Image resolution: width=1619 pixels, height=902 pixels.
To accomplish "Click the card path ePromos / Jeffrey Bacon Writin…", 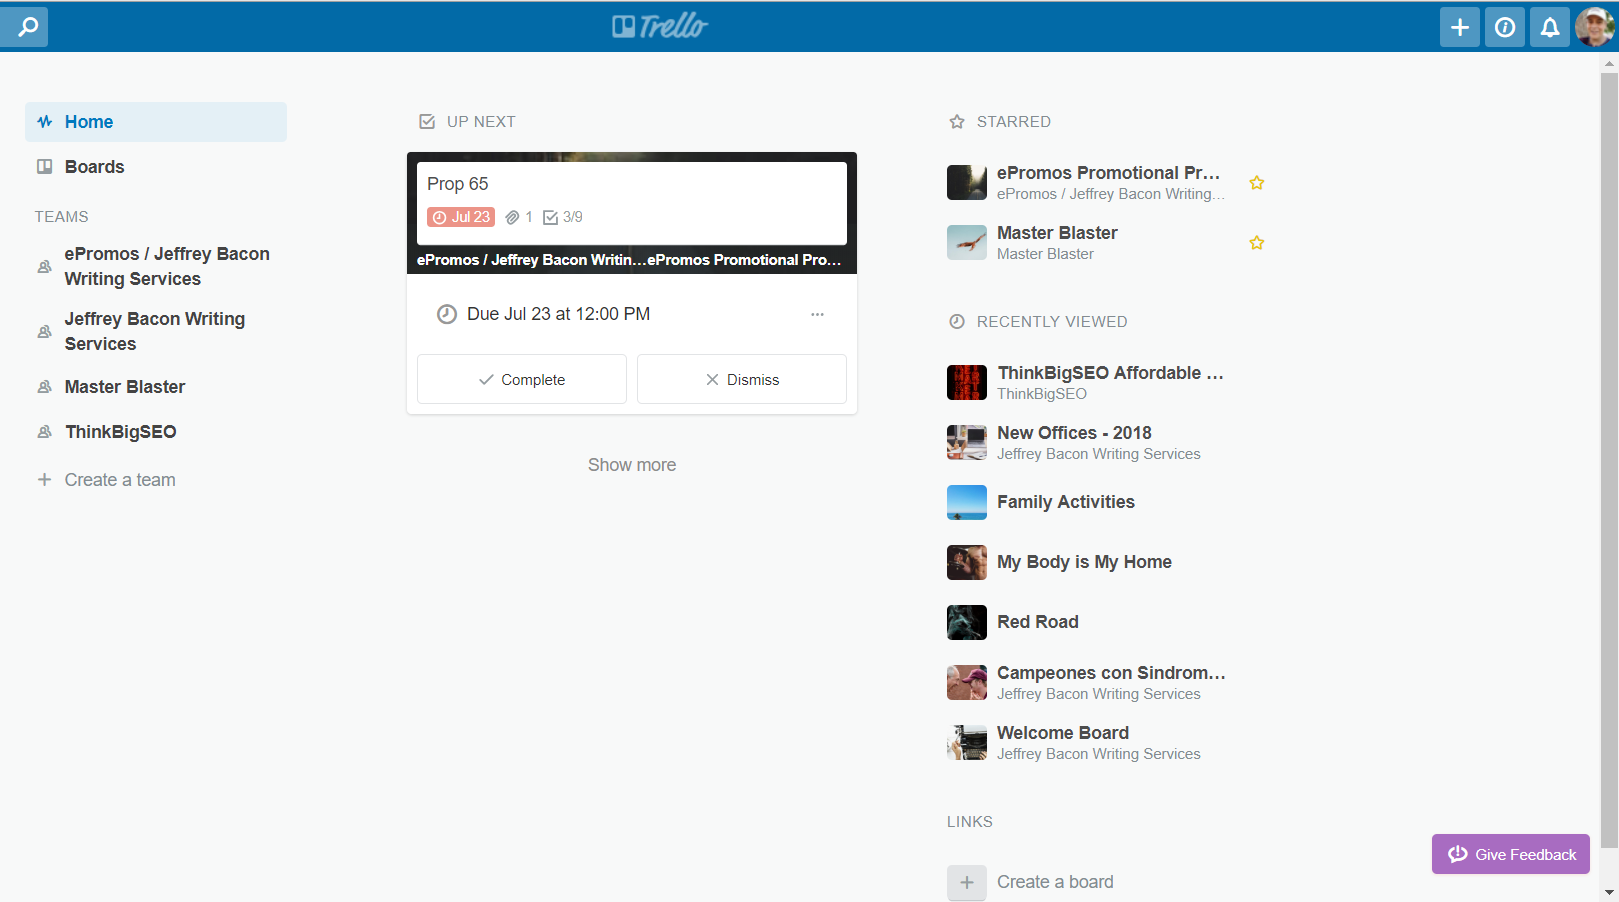I will [531, 260].
